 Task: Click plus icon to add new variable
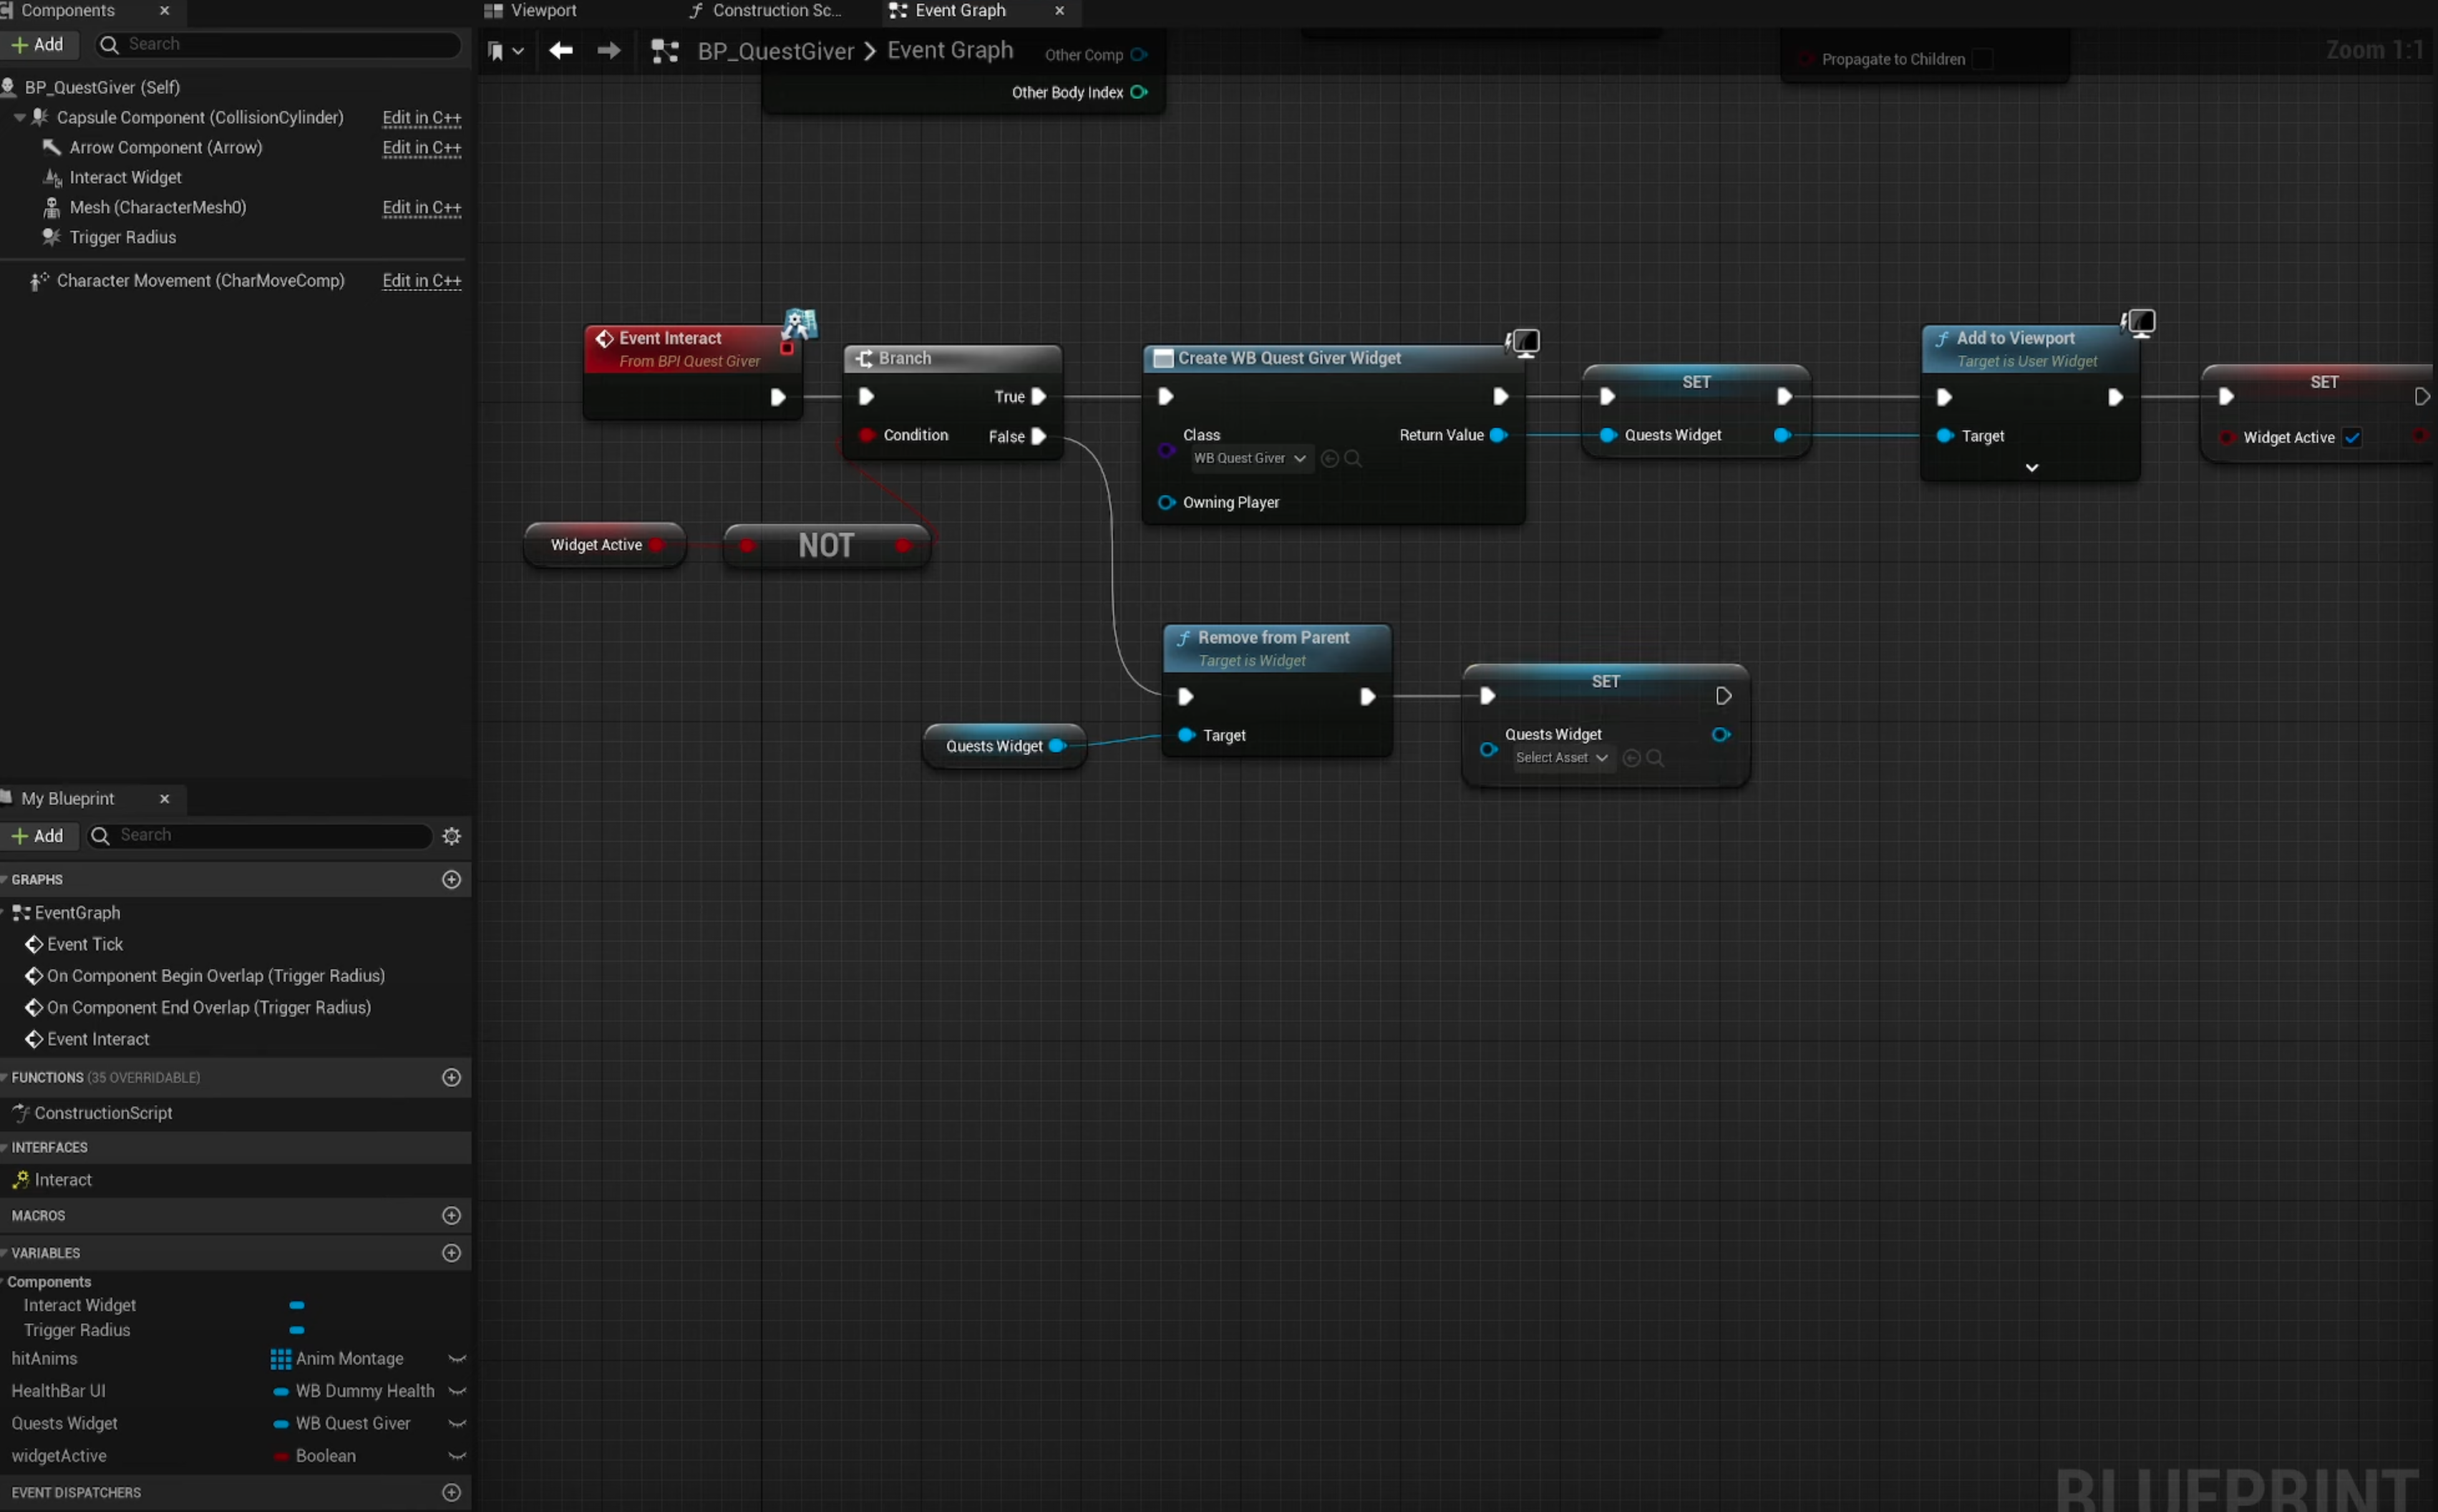click(x=452, y=1253)
